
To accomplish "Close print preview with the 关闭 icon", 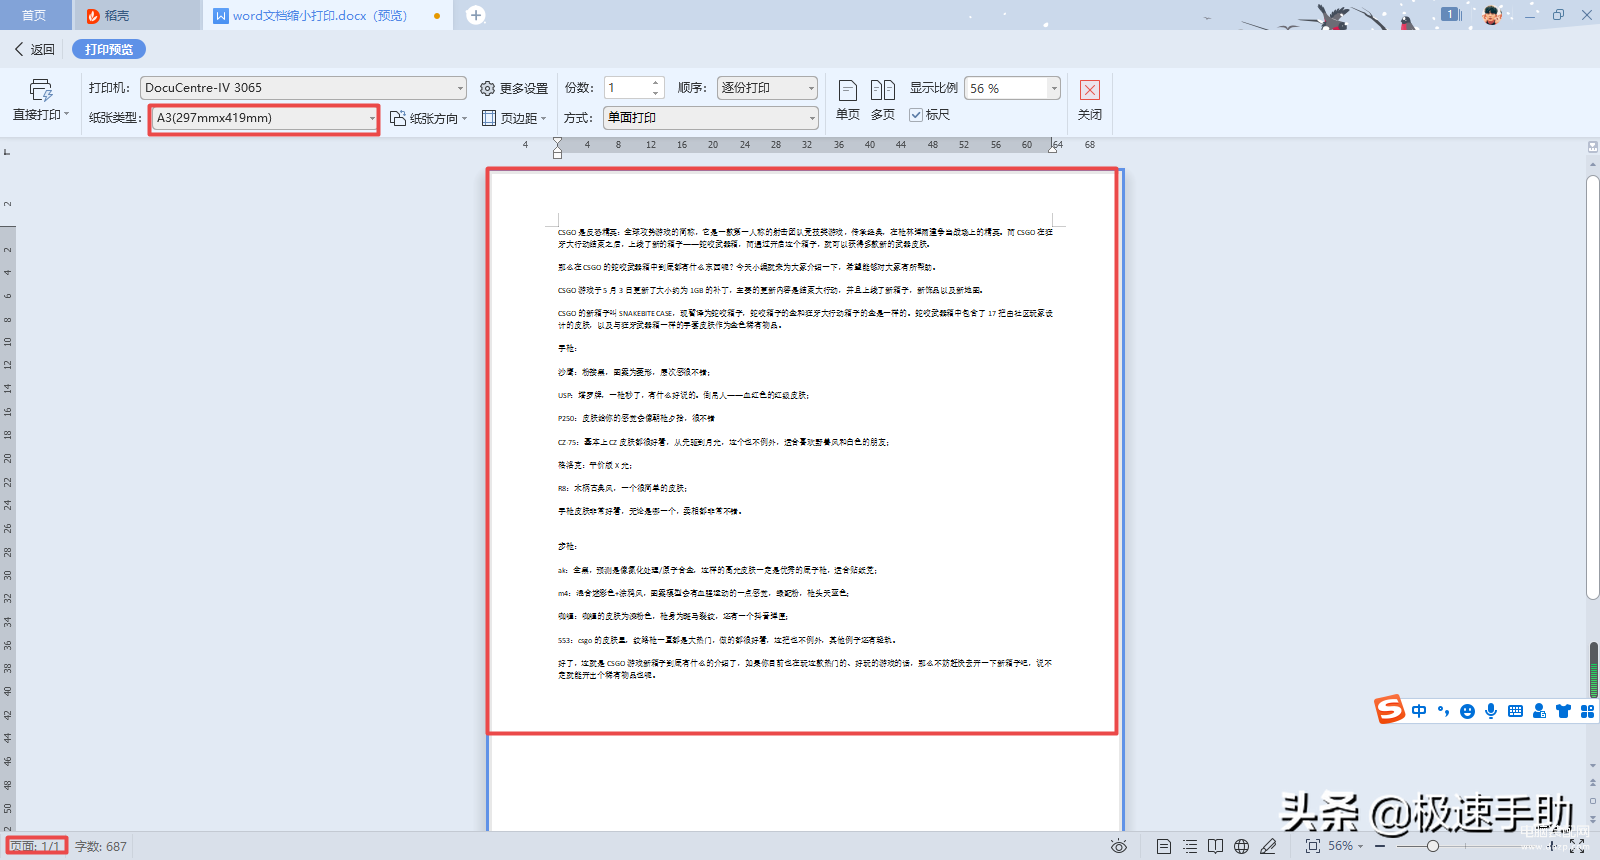I will click(1090, 90).
